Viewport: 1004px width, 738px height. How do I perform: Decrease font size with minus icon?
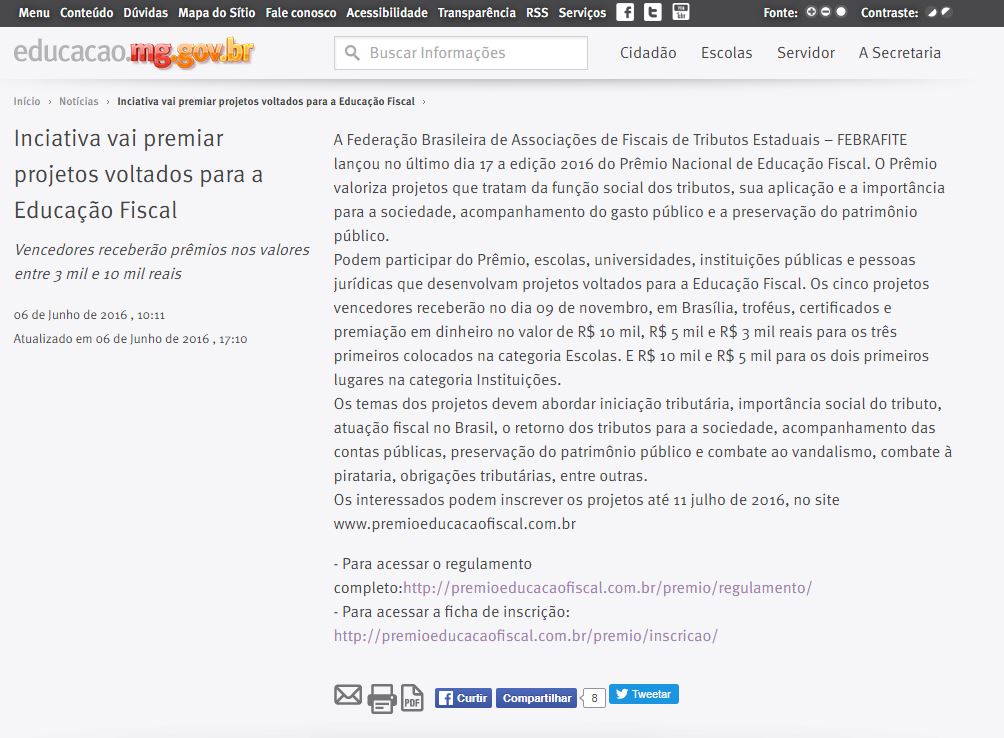point(825,13)
